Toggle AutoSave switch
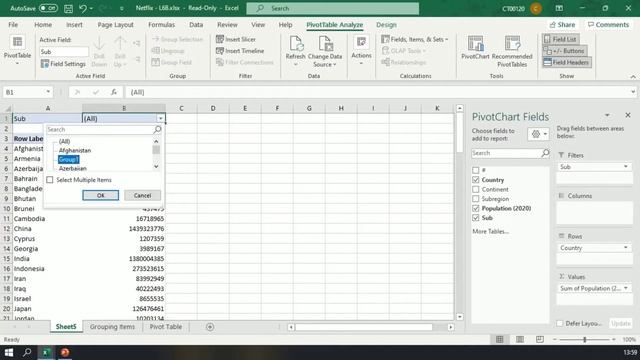Image resolution: width=640 pixels, height=360 pixels. (x=48, y=8)
